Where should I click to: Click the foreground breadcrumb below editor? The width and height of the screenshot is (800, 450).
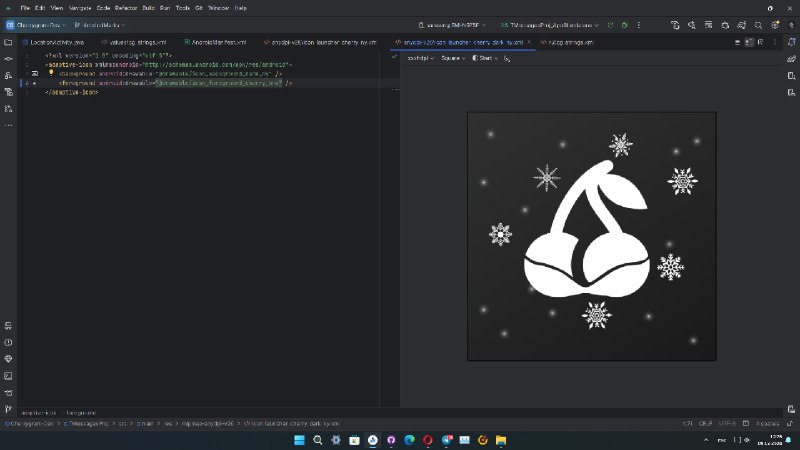coord(81,413)
